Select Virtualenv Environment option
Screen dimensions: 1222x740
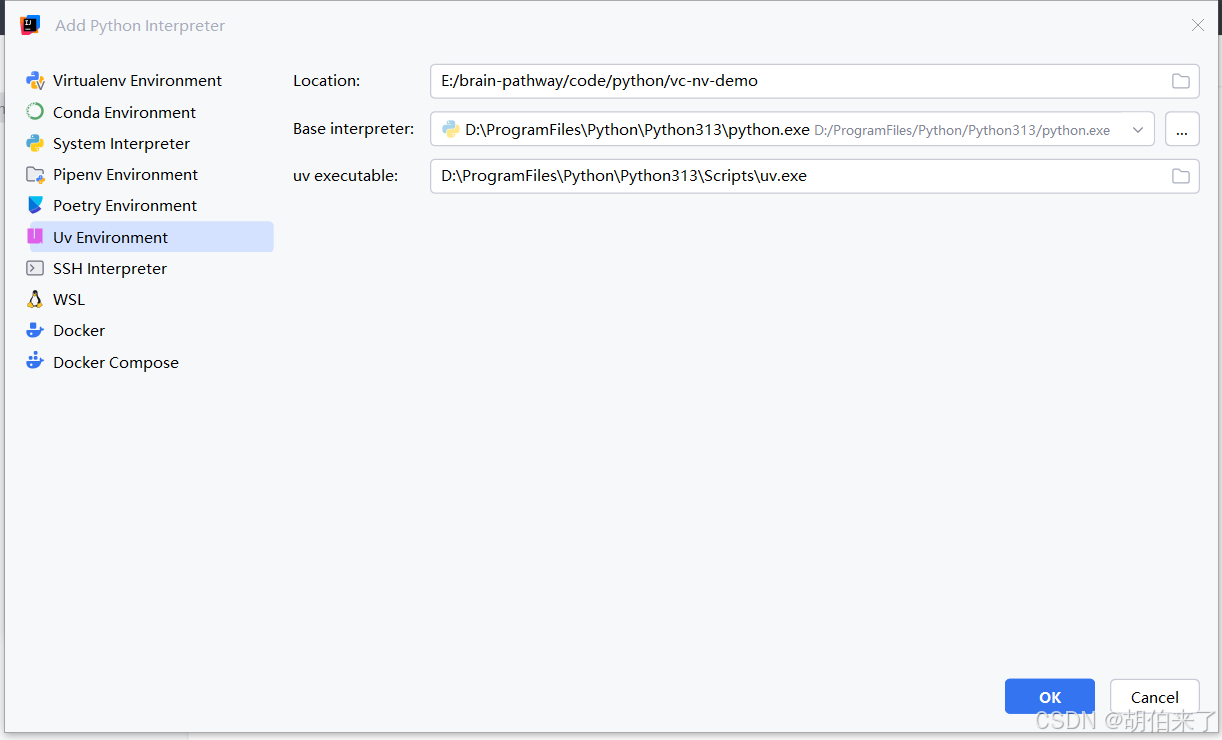[149, 81]
